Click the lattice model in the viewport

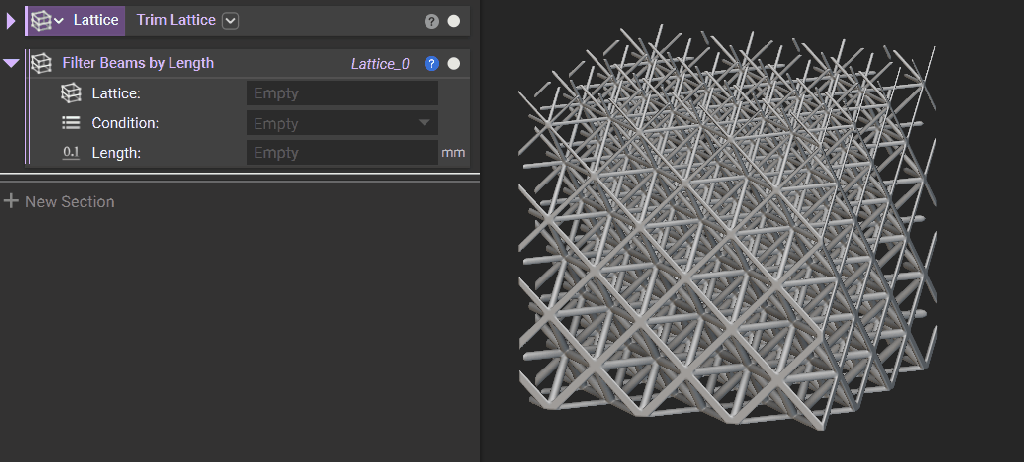click(x=726, y=229)
